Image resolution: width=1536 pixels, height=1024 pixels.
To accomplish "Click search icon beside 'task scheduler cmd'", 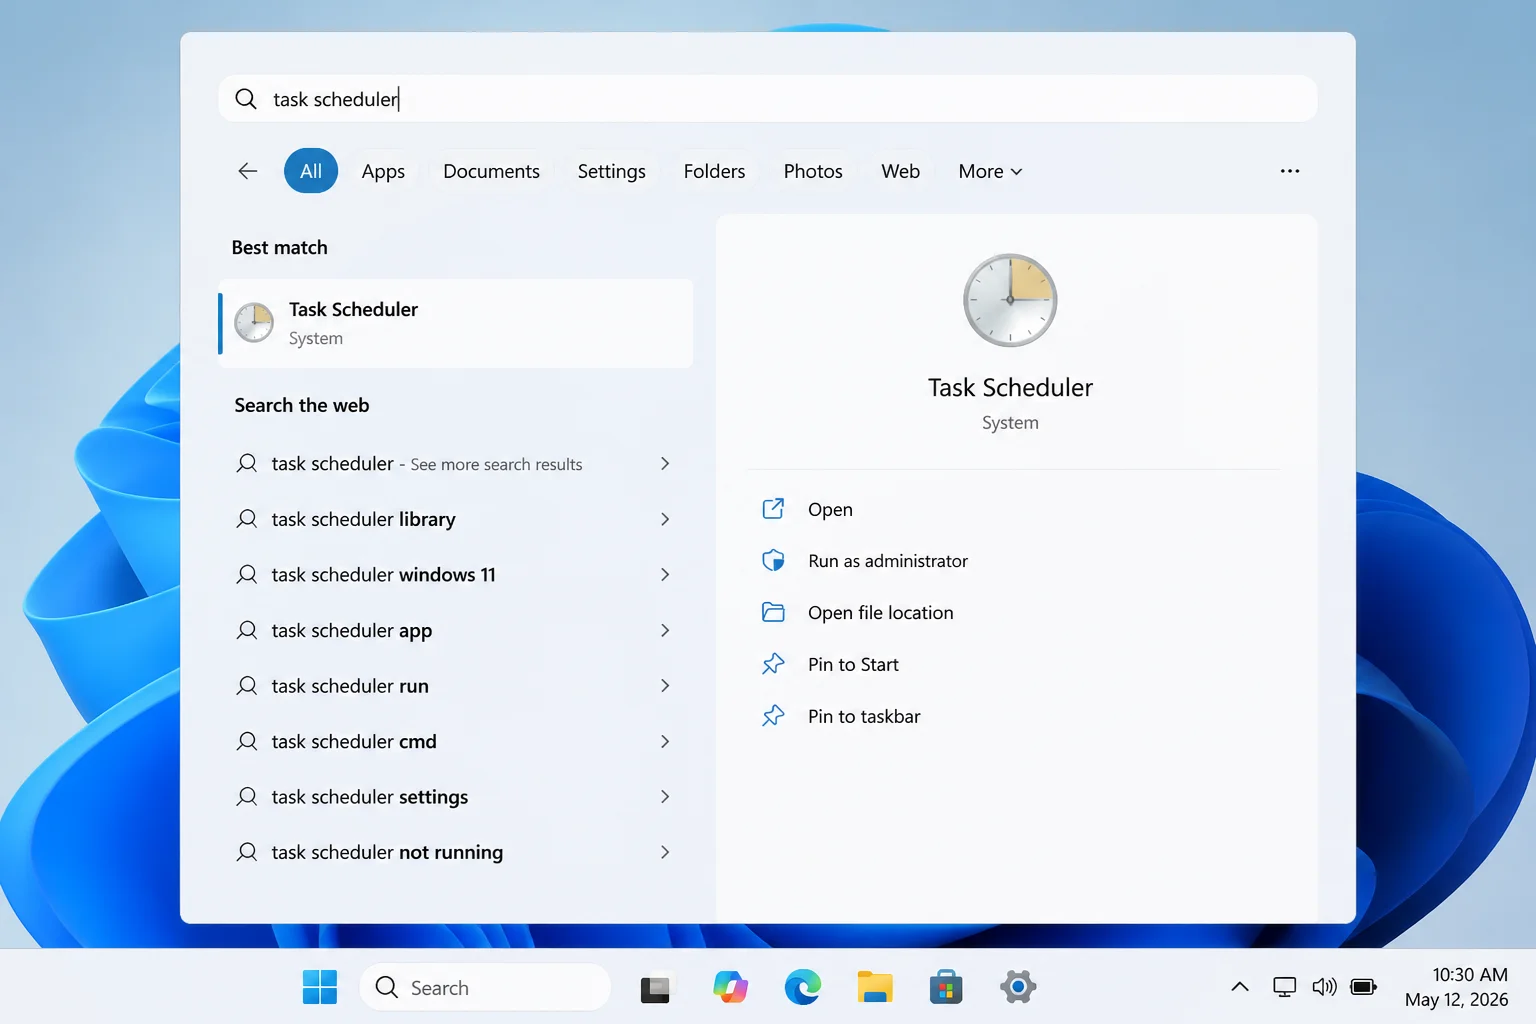I will 247,741.
